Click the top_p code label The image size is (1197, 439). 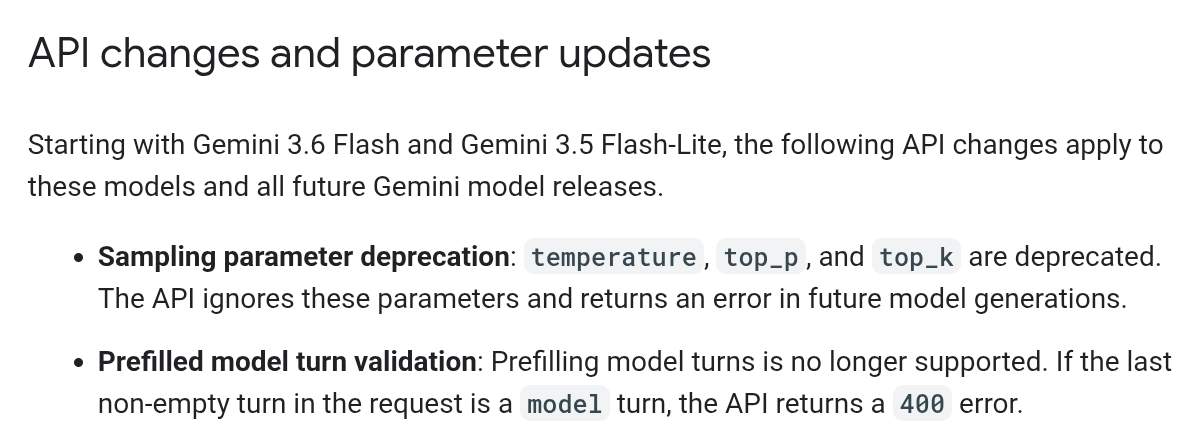[761, 257]
